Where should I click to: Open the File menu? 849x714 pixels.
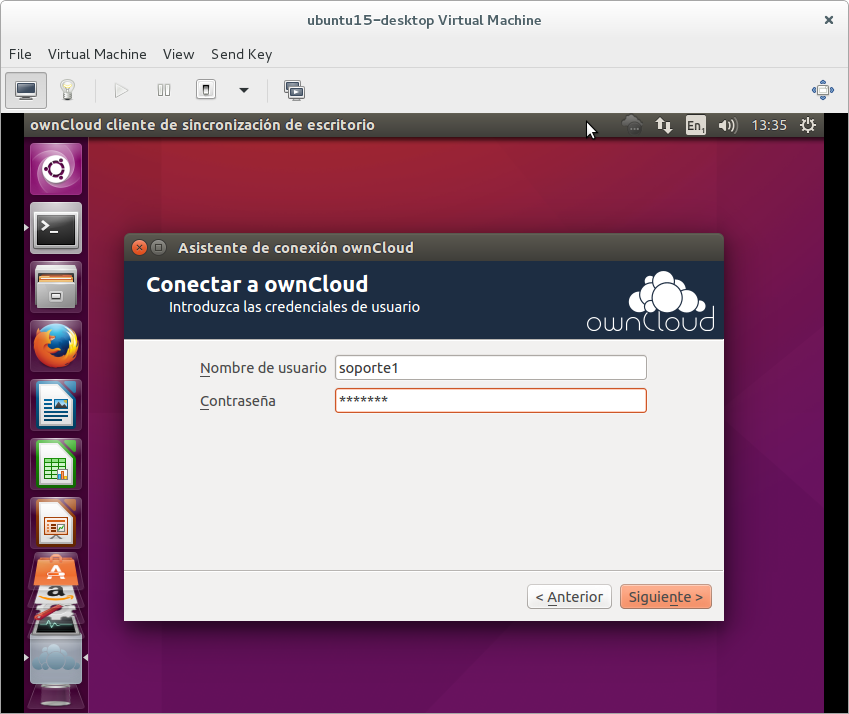coord(20,54)
